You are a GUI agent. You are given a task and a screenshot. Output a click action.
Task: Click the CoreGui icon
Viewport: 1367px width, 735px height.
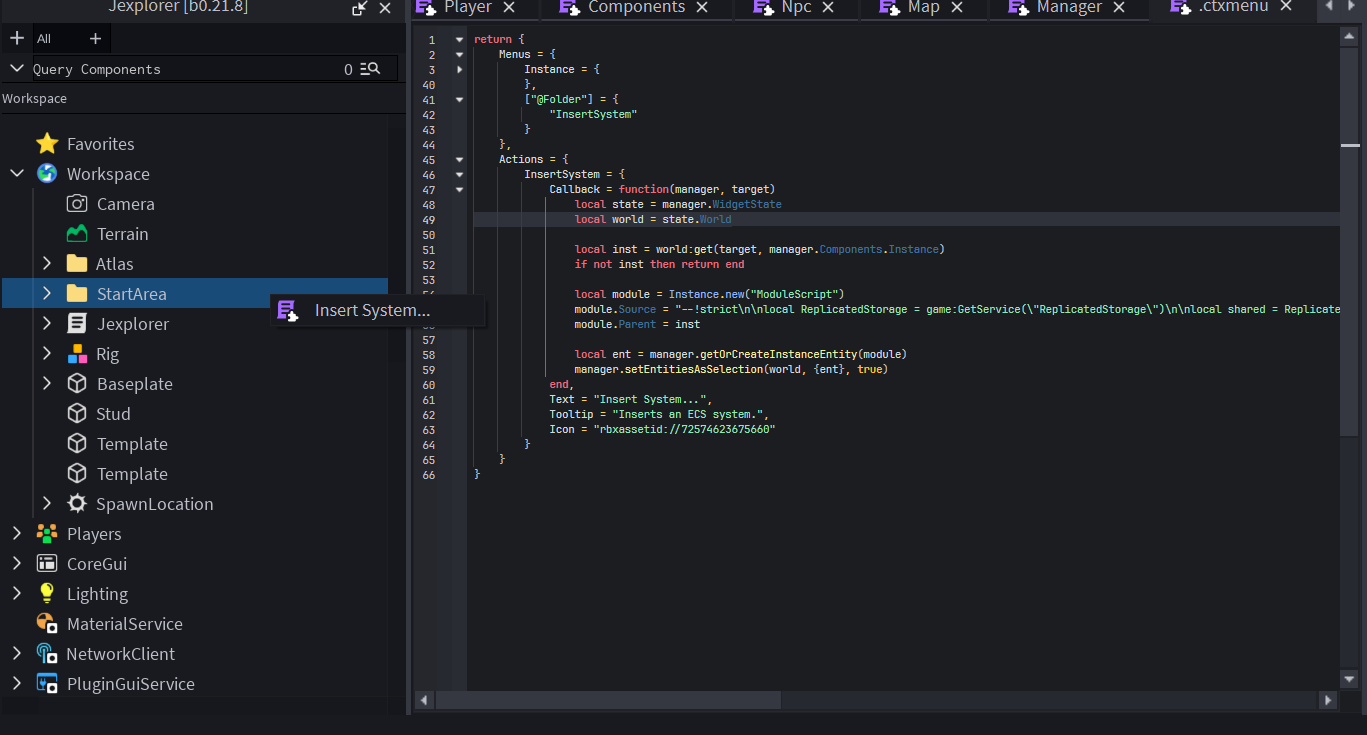click(47, 564)
